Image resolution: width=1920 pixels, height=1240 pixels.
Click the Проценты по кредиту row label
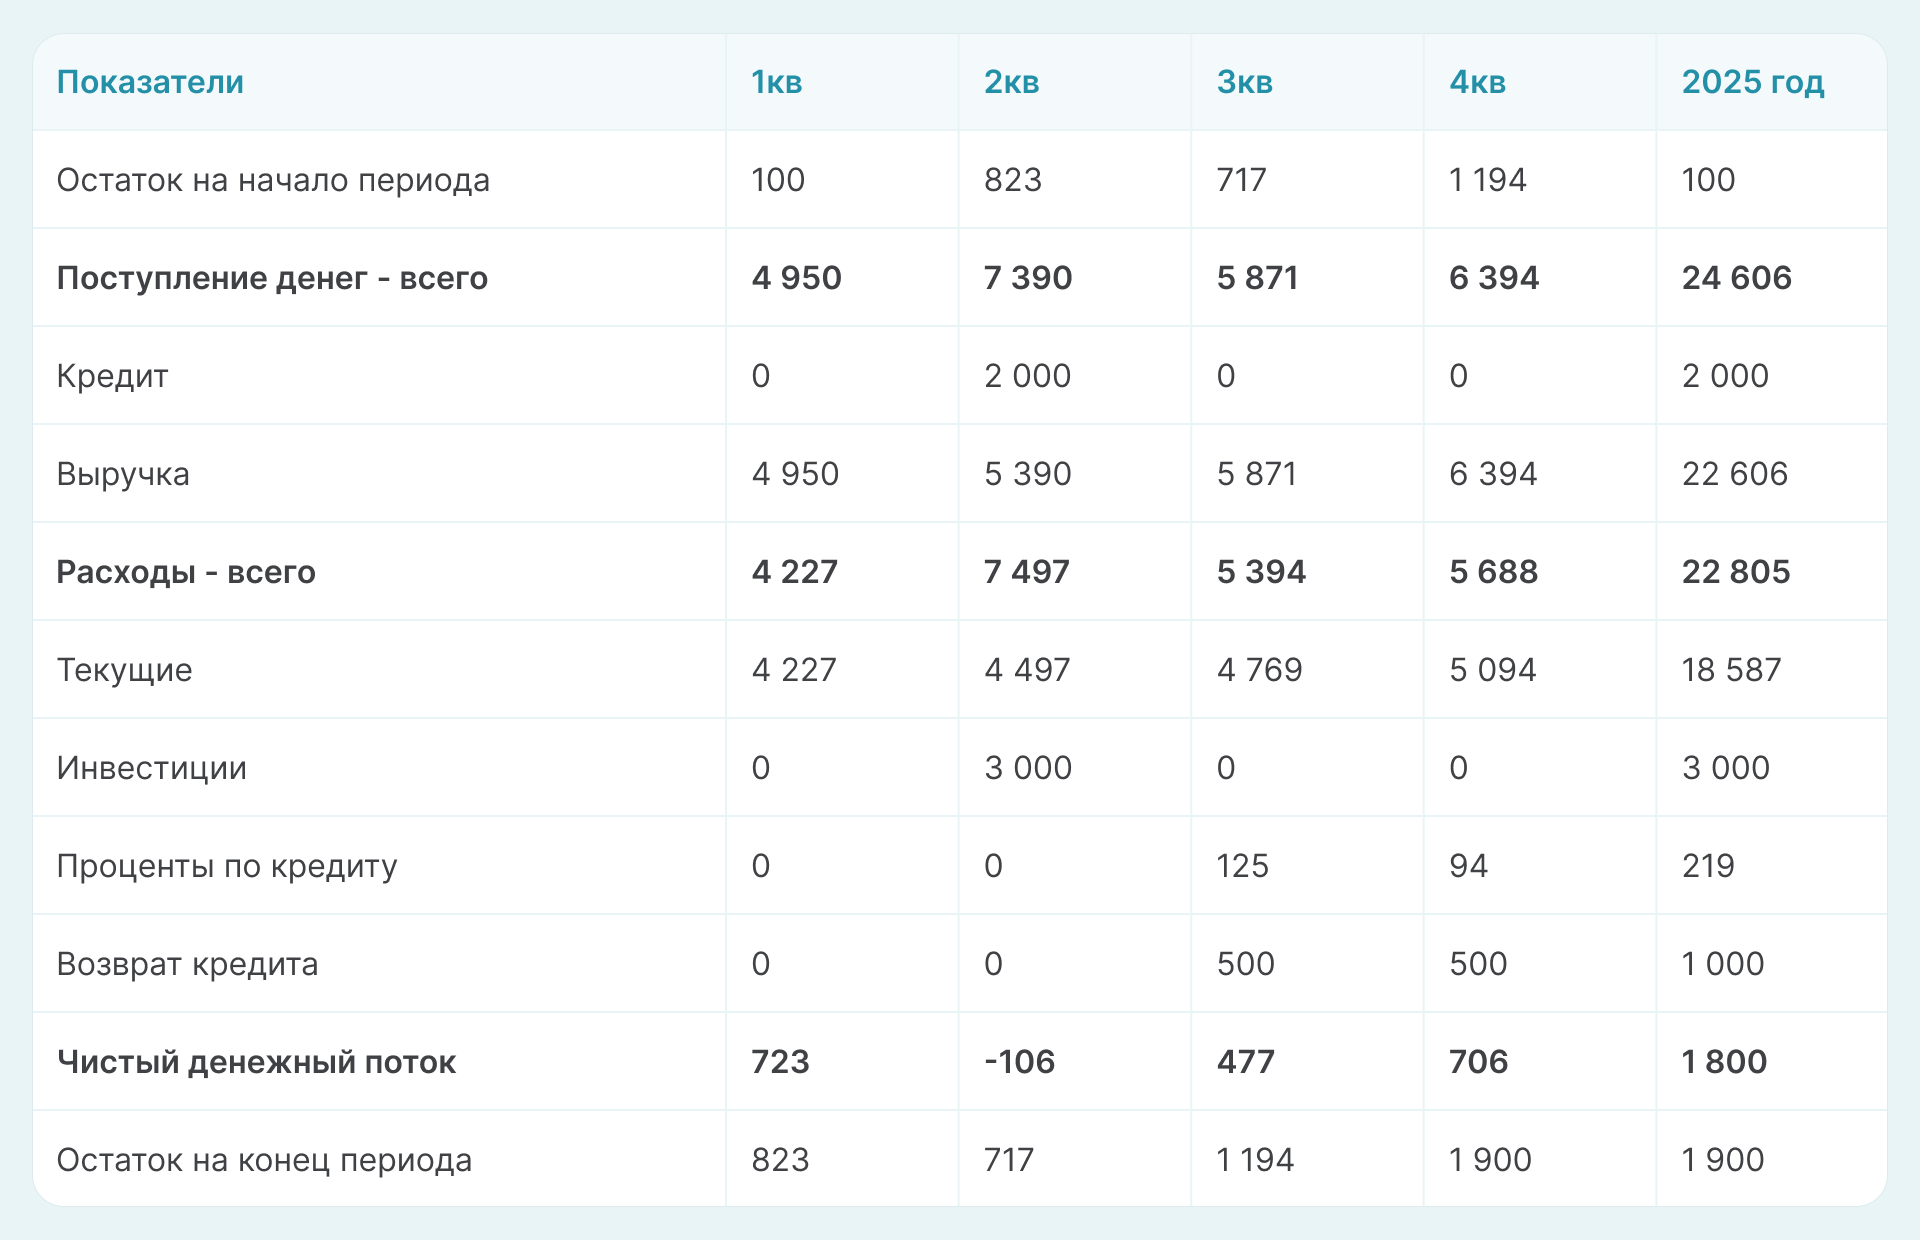coord(227,866)
